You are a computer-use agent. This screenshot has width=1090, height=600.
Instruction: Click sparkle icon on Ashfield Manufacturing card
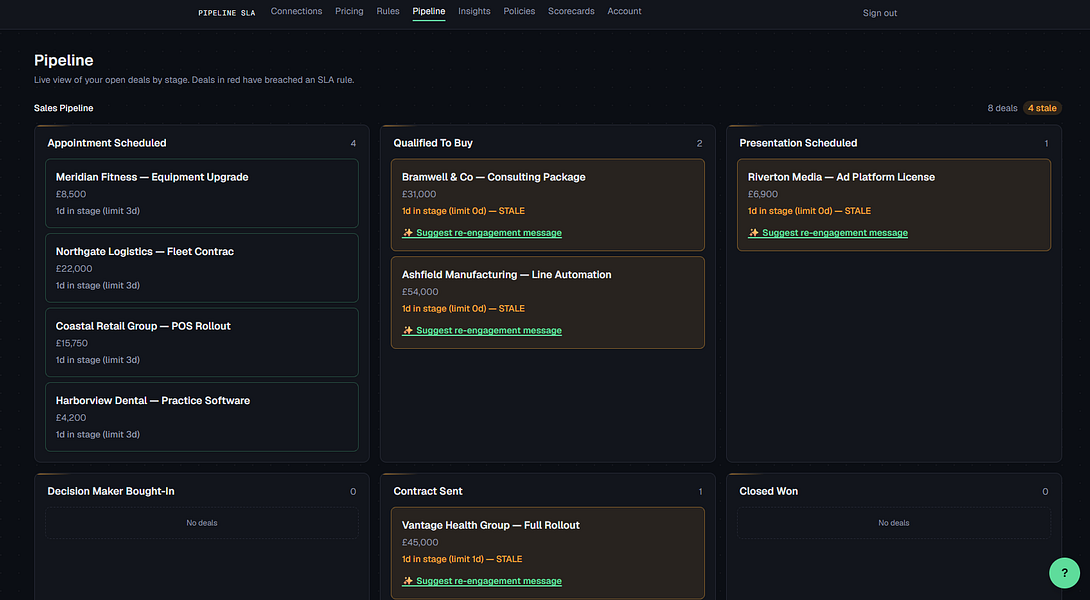click(408, 330)
